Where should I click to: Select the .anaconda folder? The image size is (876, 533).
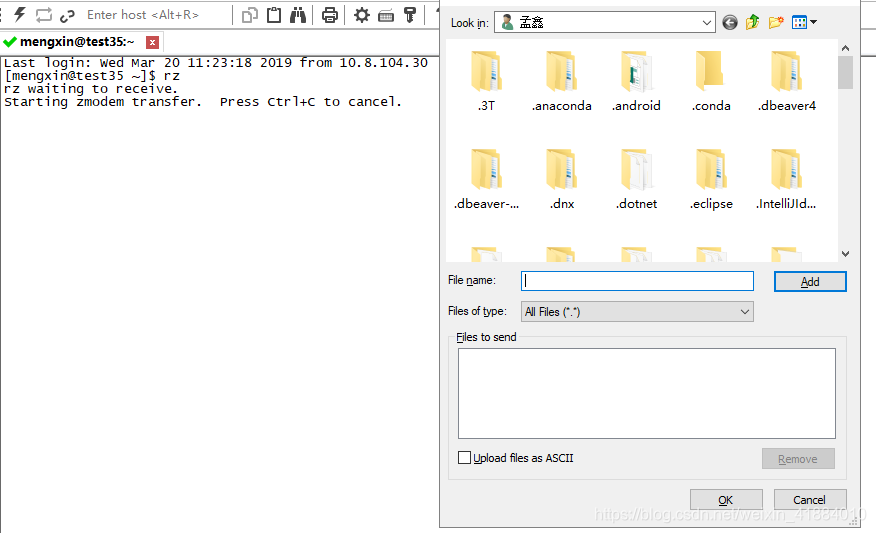click(561, 81)
